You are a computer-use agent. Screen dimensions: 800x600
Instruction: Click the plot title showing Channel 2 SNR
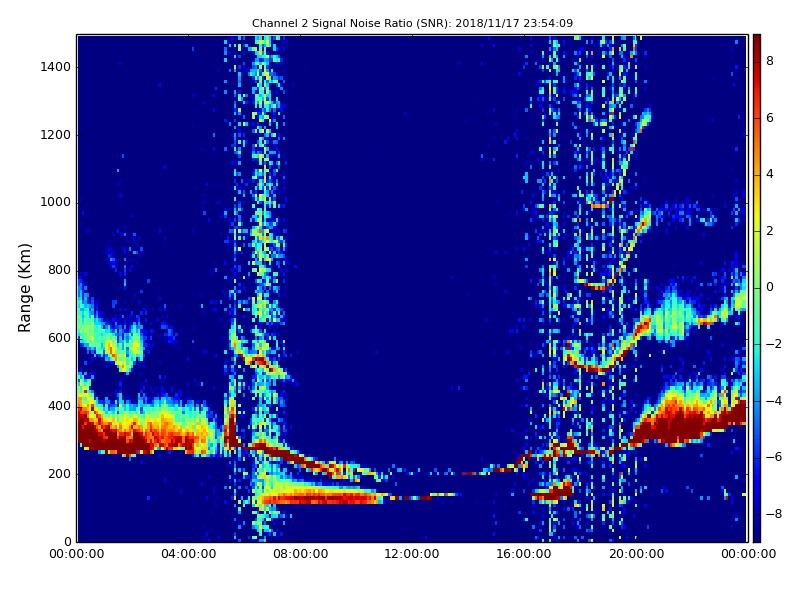(412, 23)
